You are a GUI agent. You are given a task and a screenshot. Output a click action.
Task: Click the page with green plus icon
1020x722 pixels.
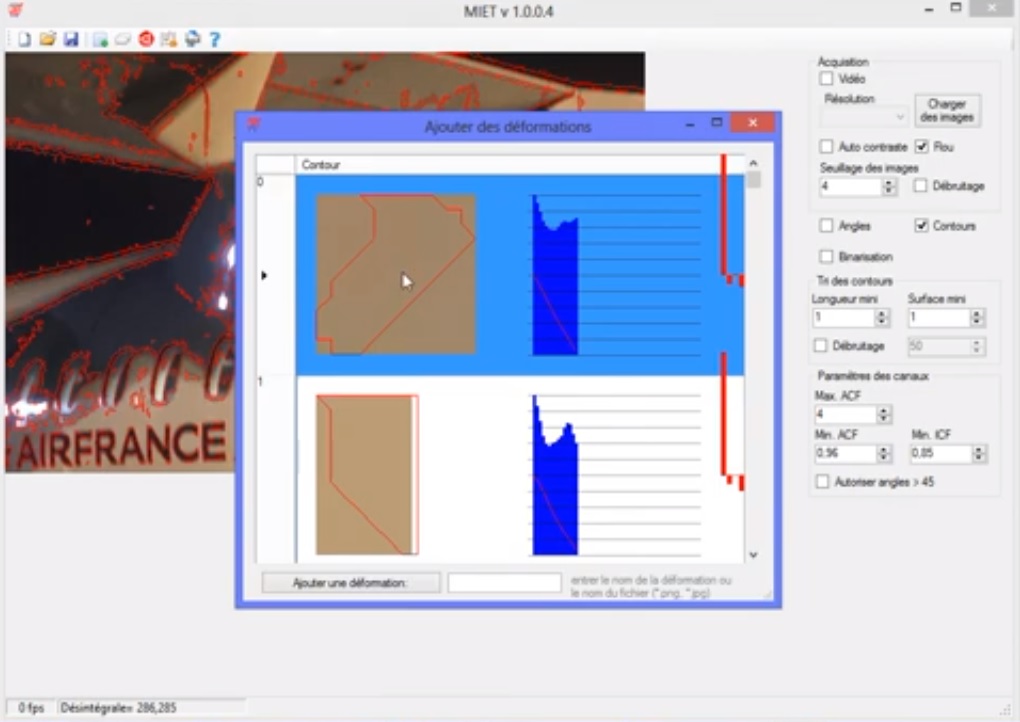[100, 39]
